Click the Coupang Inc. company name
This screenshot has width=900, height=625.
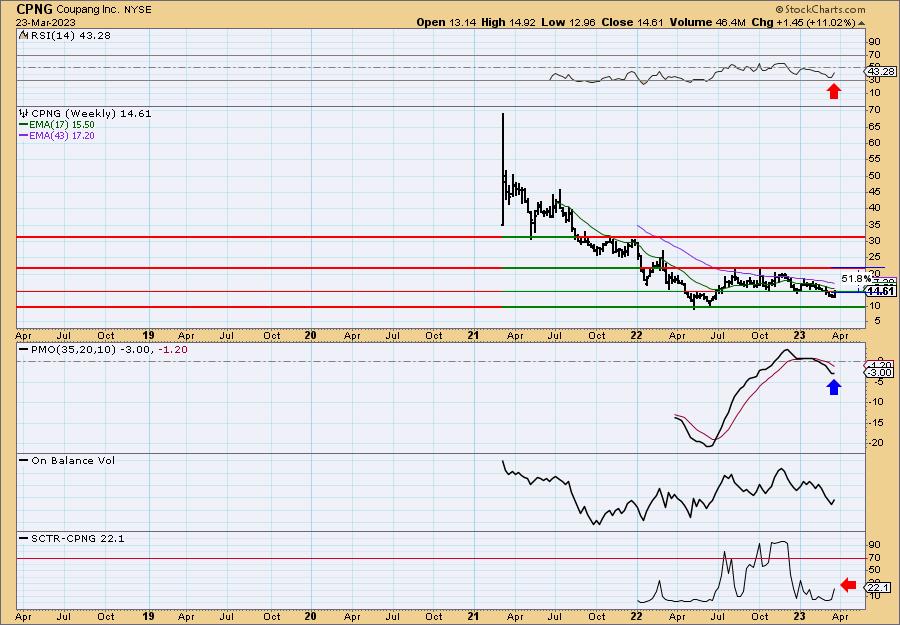point(88,9)
